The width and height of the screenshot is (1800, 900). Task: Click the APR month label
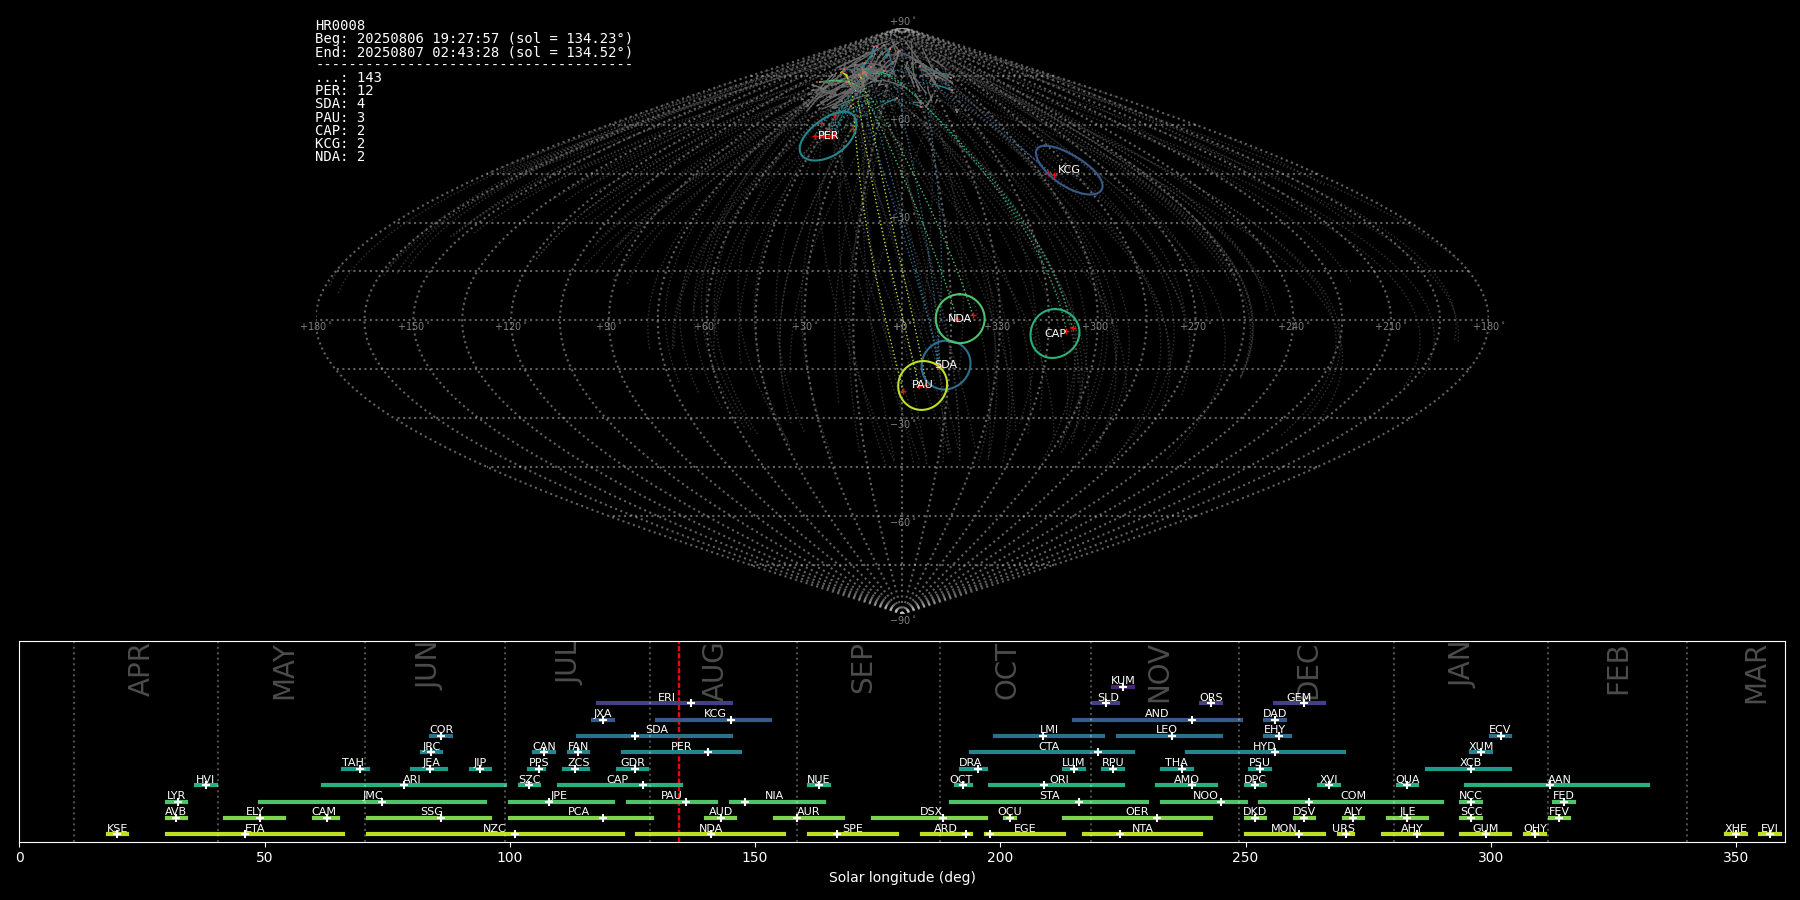[139, 670]
